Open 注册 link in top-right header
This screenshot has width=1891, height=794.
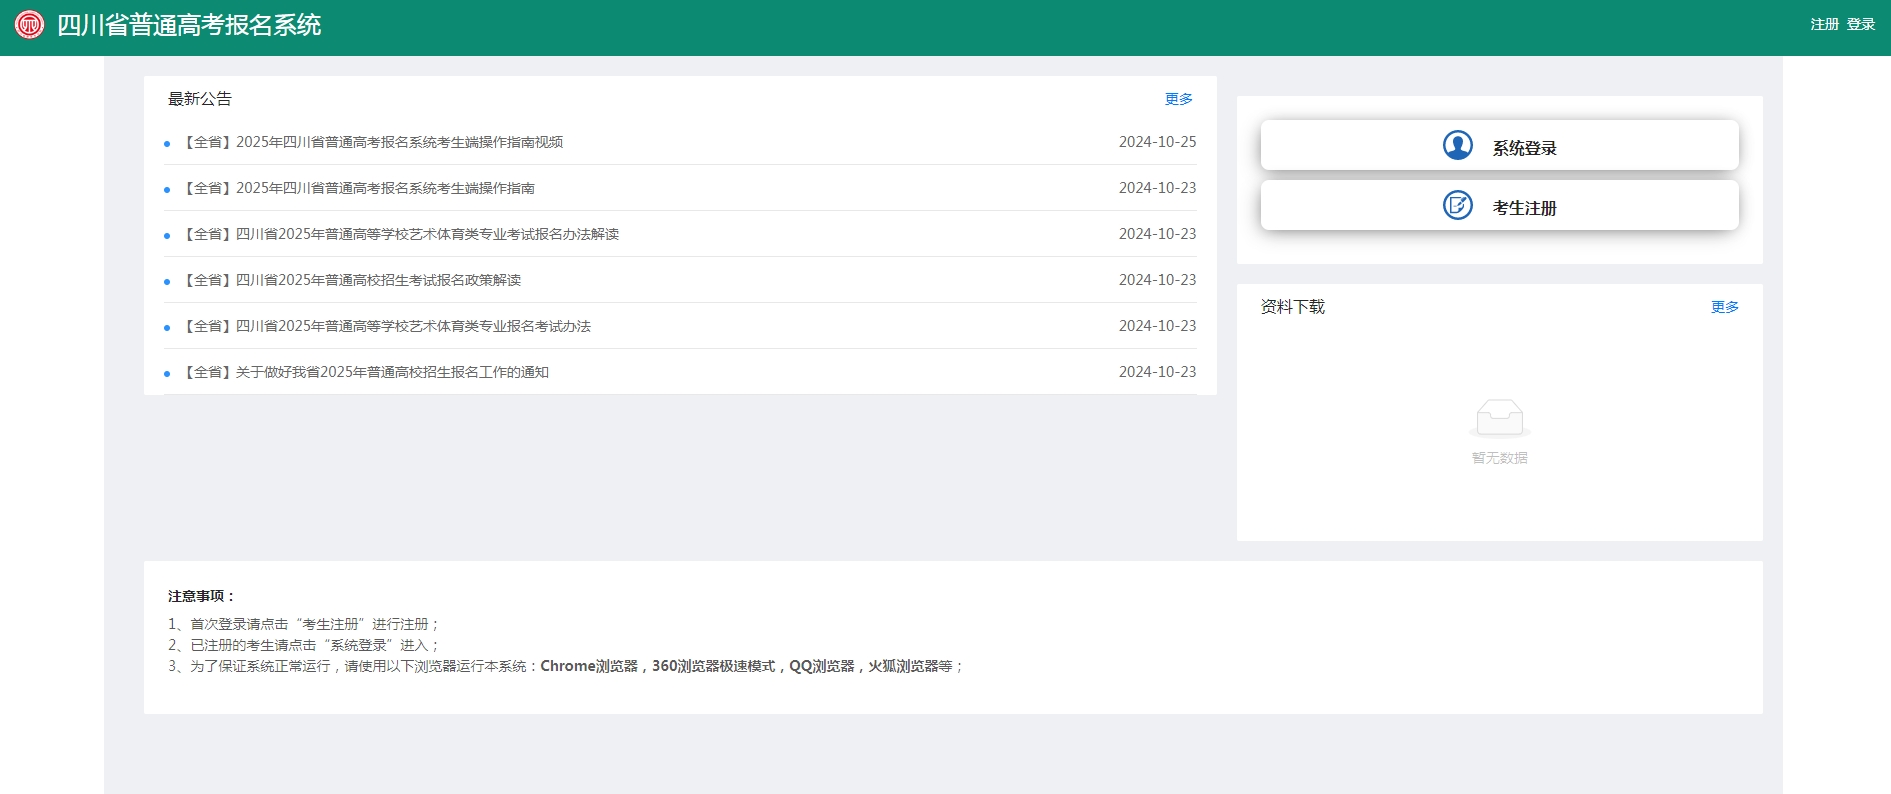click(x=1824, y=25)
